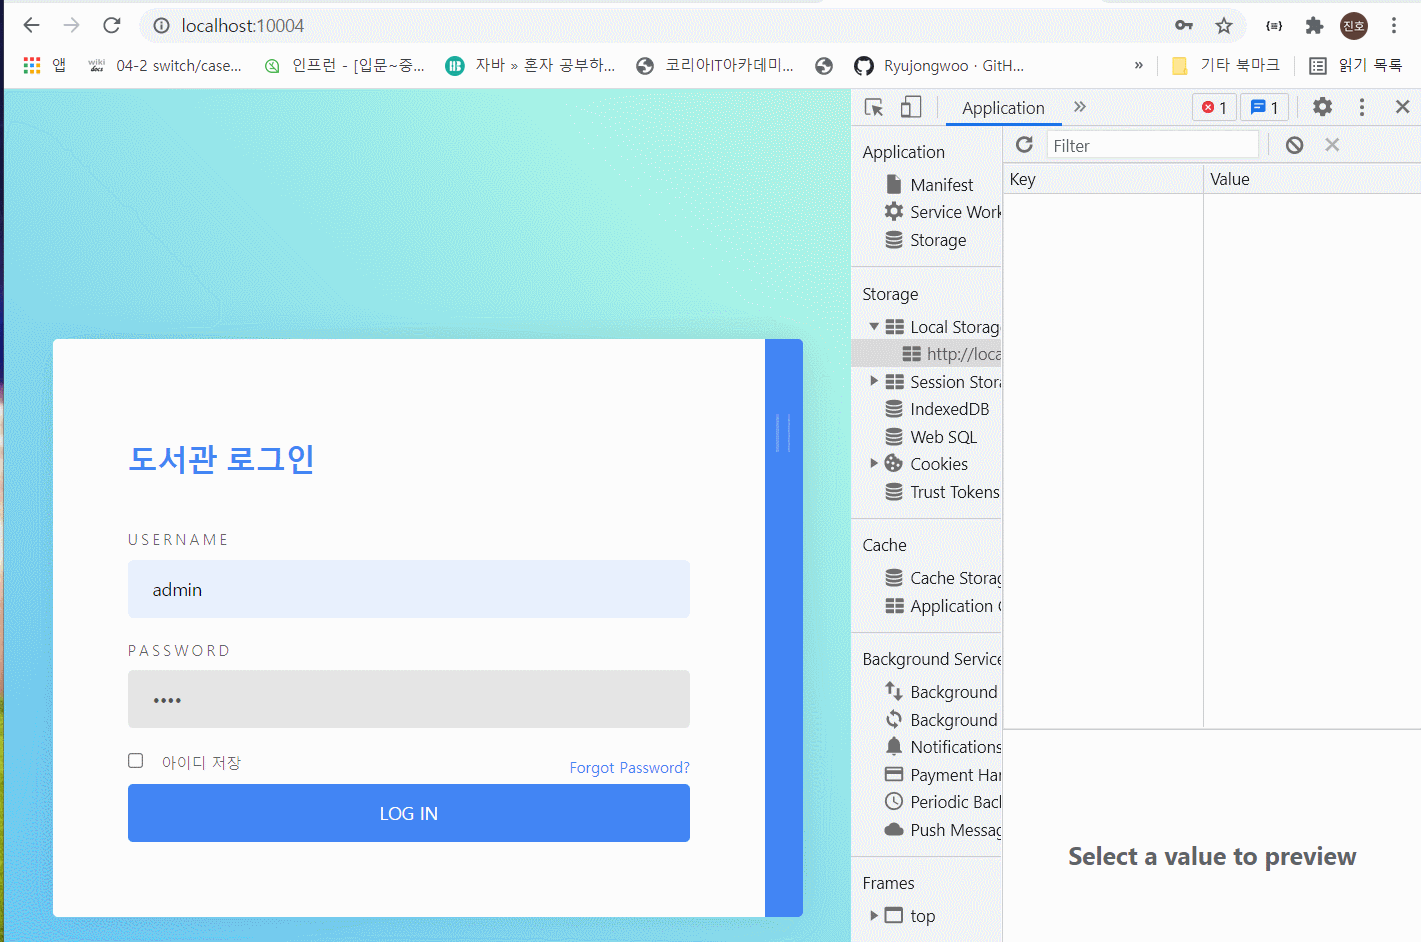Click the key icon in the address bar
The height and width of the screenshot is (942, 1421).
tap(1183, 25)
